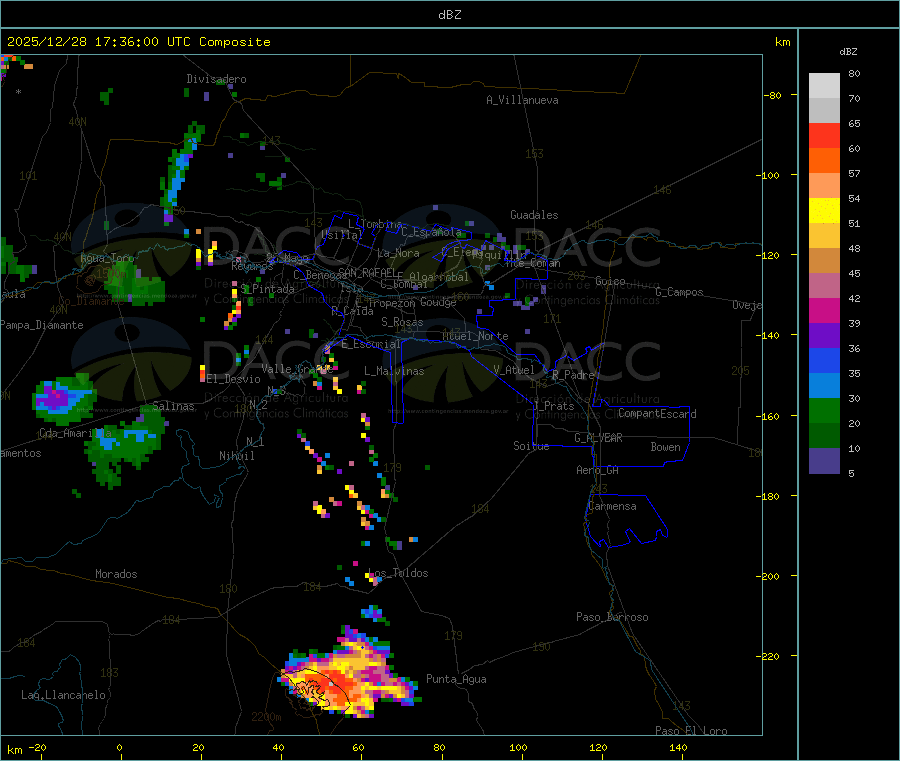Viewport: 900px width, 761px height.
Task: Select the red 65 dBZ legend swatch
Action: point(824,135)
